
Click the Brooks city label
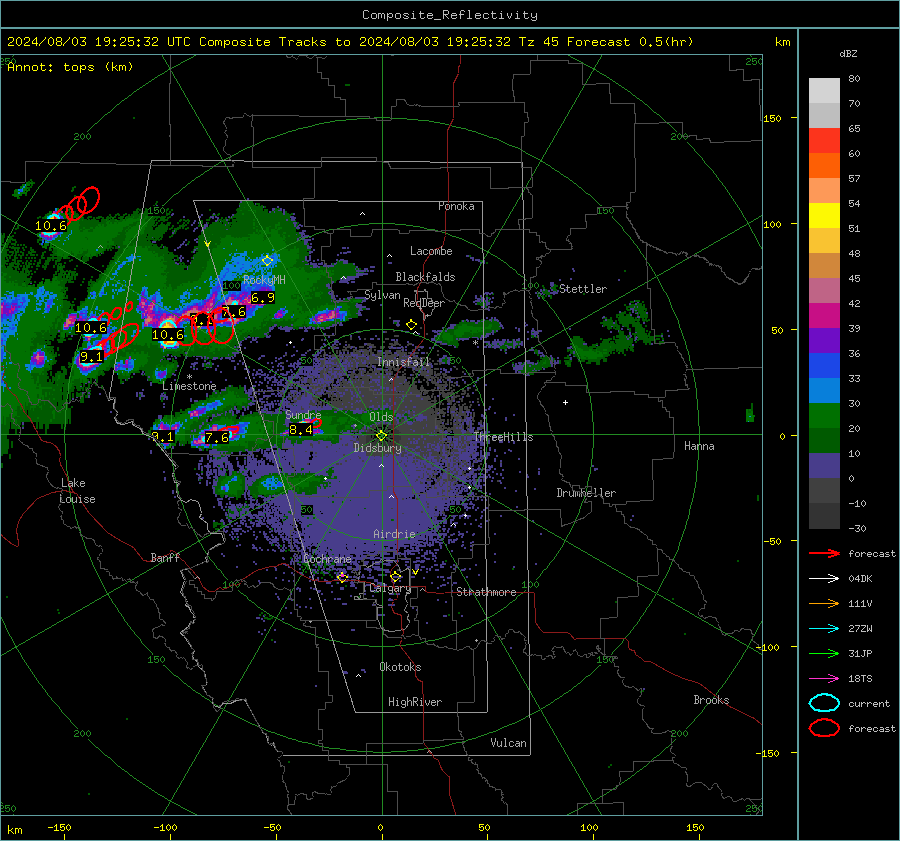(711, 700)
